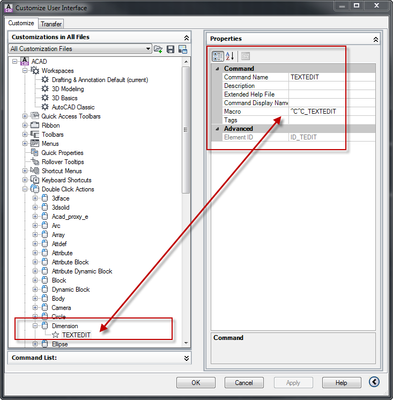Select the Camera tree item
The width and height of the screenshot is (393, 400).
click(x=61, y=307)
